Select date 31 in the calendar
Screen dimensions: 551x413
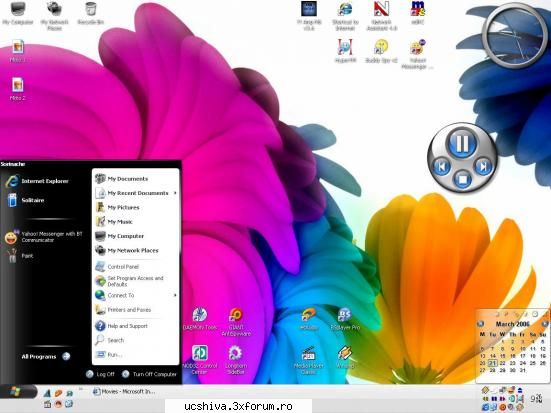click(x=523, y=370)
